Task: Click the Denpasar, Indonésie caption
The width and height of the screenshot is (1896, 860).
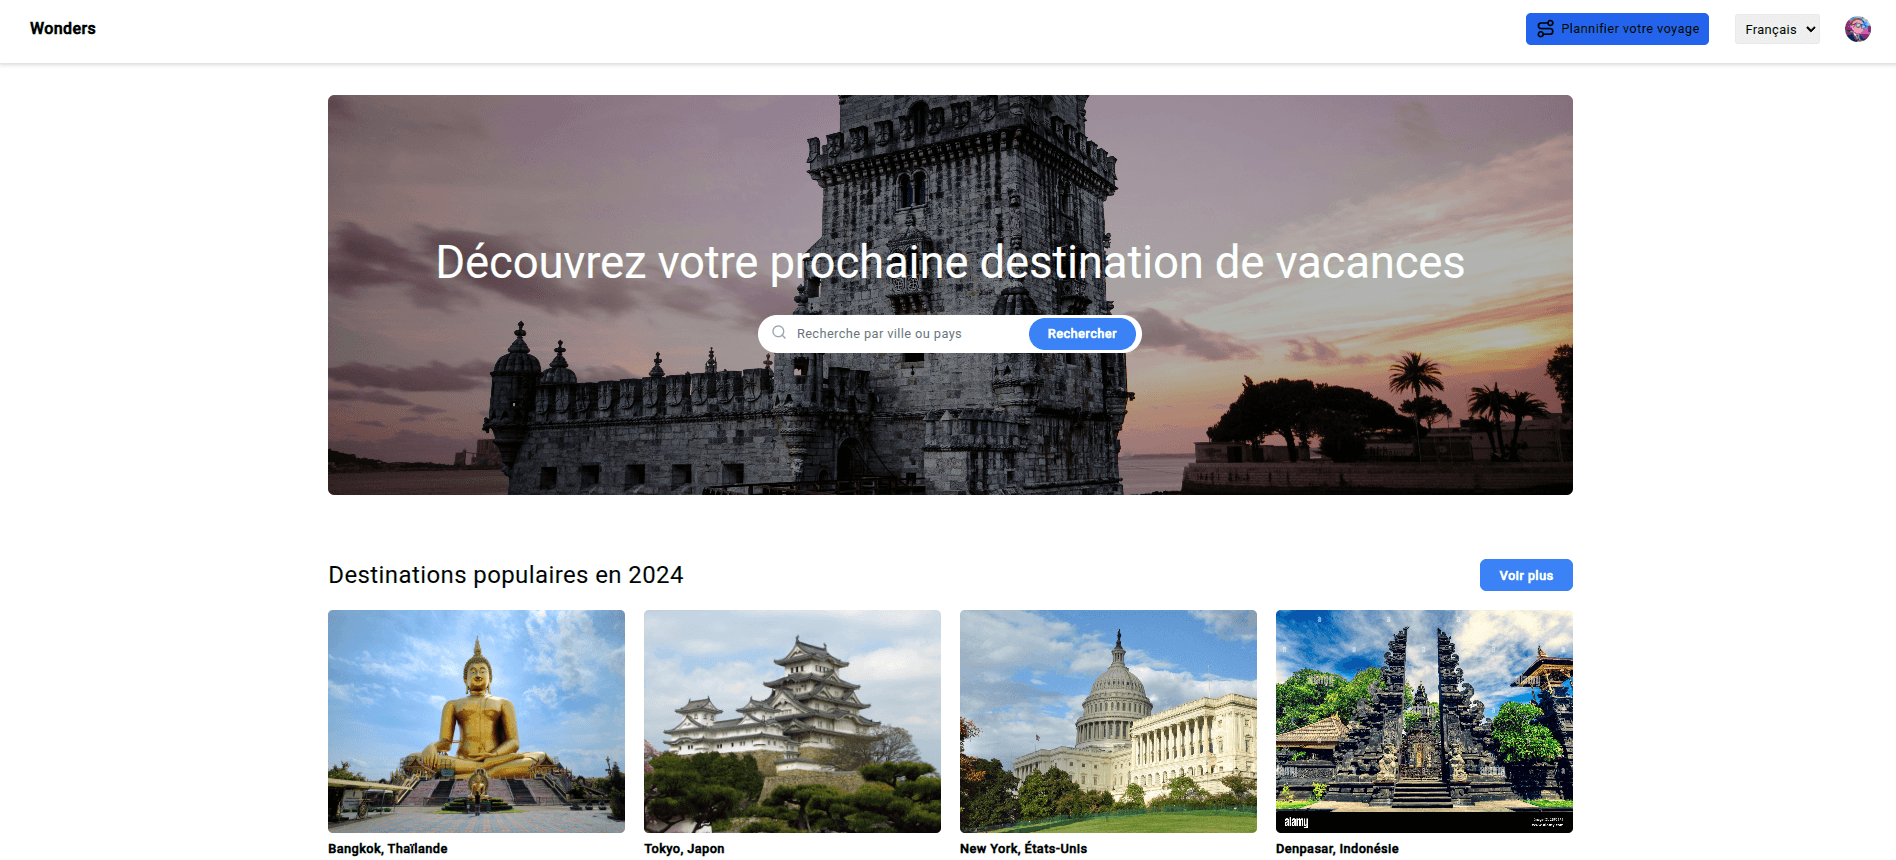Action: [x=1337, y=848]
